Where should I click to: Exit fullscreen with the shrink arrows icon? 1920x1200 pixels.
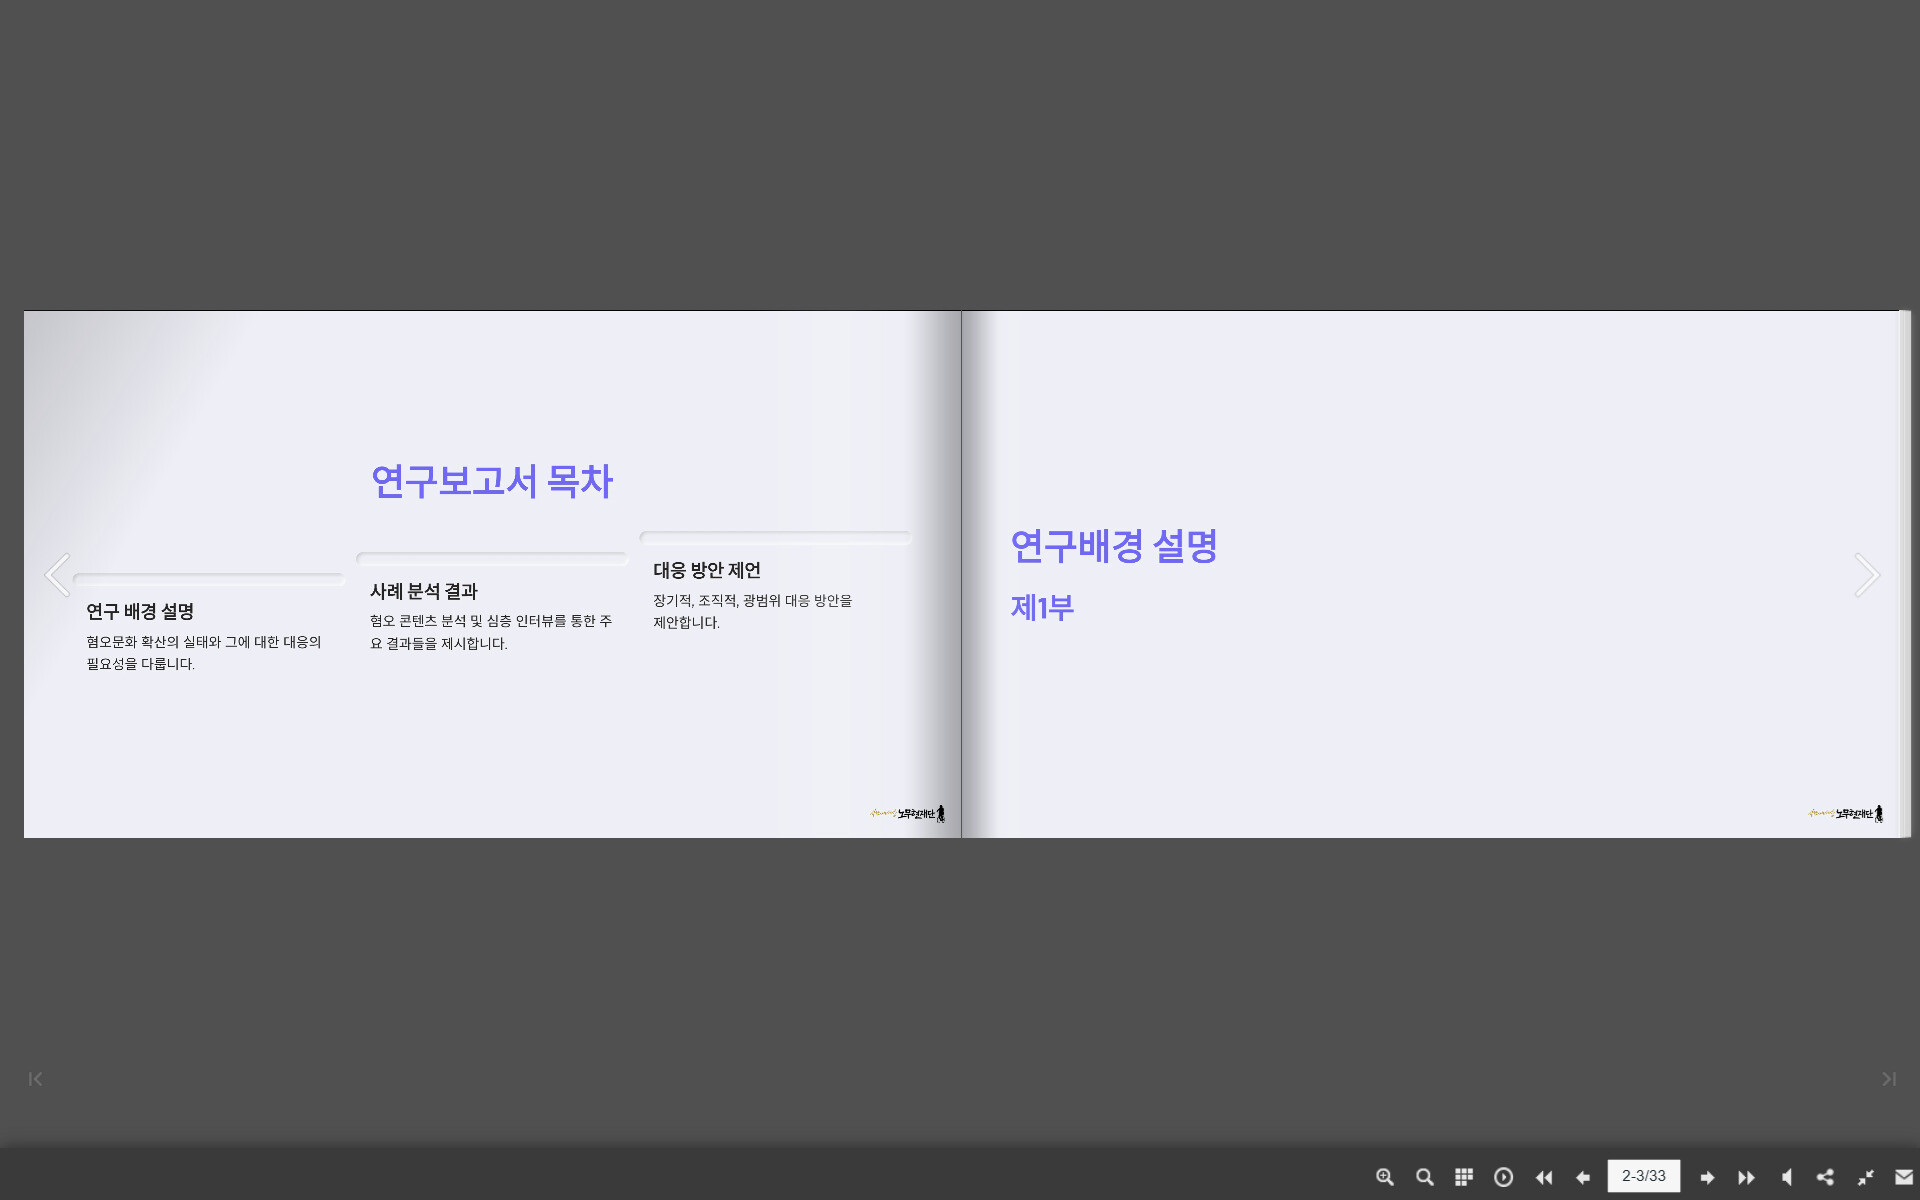[1865, 1177]
